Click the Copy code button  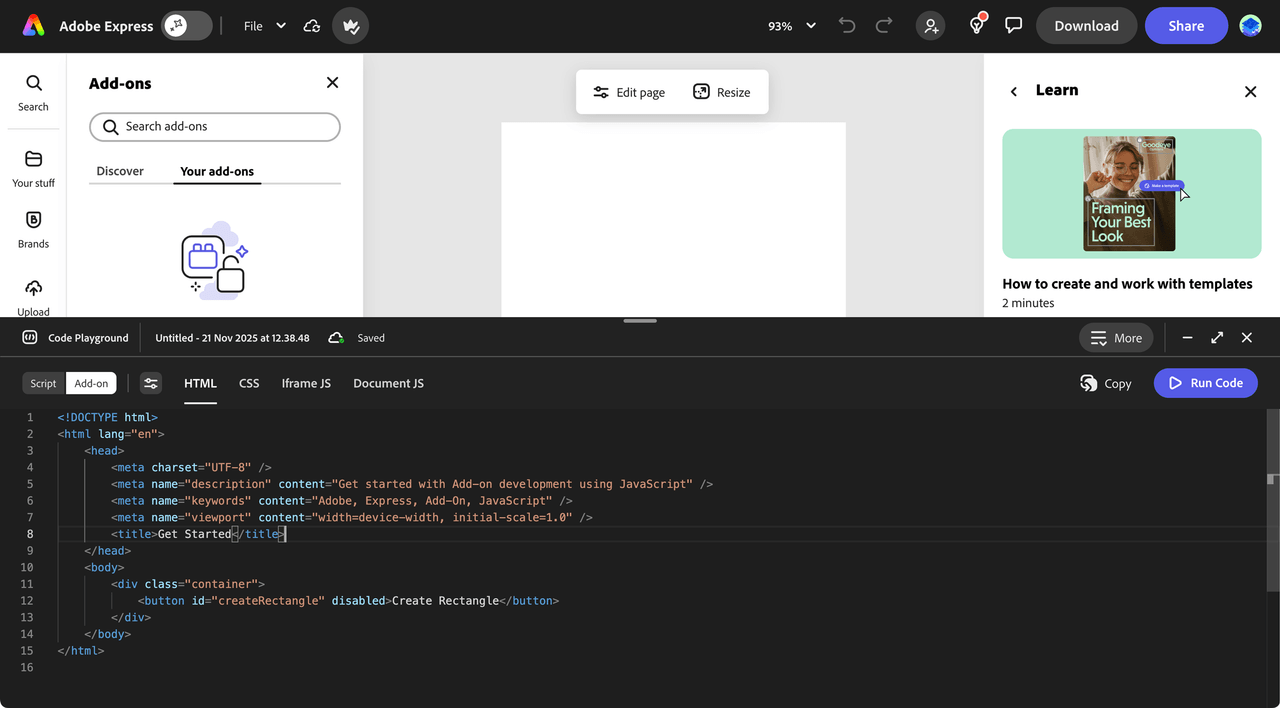(1105, 383)
